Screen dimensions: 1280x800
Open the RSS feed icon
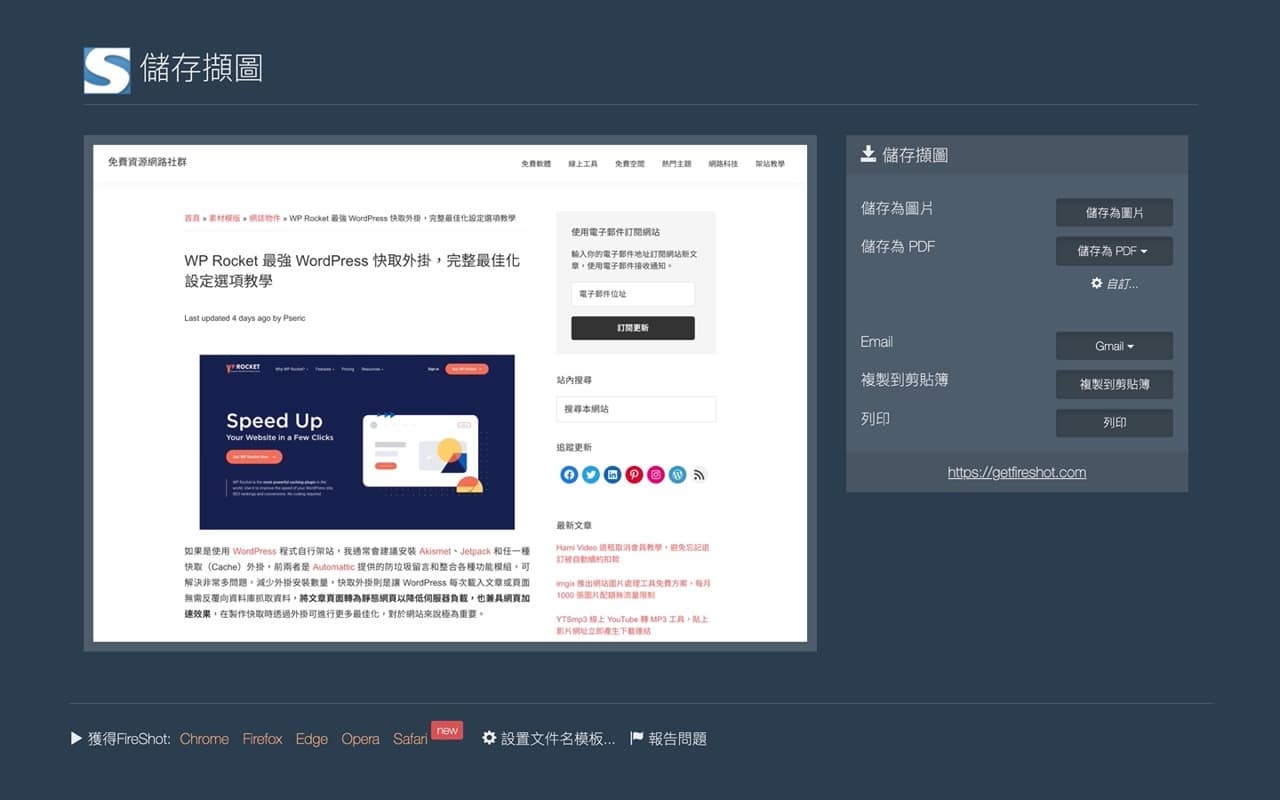[699, 474]
